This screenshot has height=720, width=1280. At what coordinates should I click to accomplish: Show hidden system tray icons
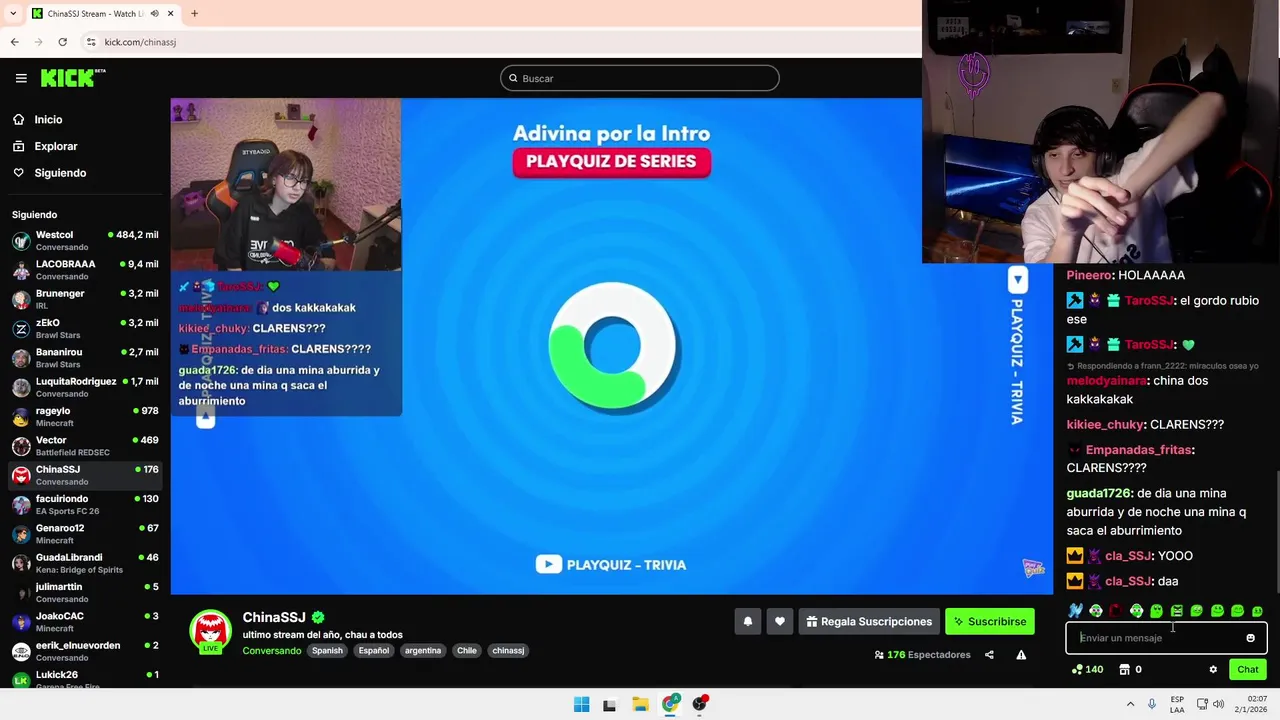coord(1130,704)
